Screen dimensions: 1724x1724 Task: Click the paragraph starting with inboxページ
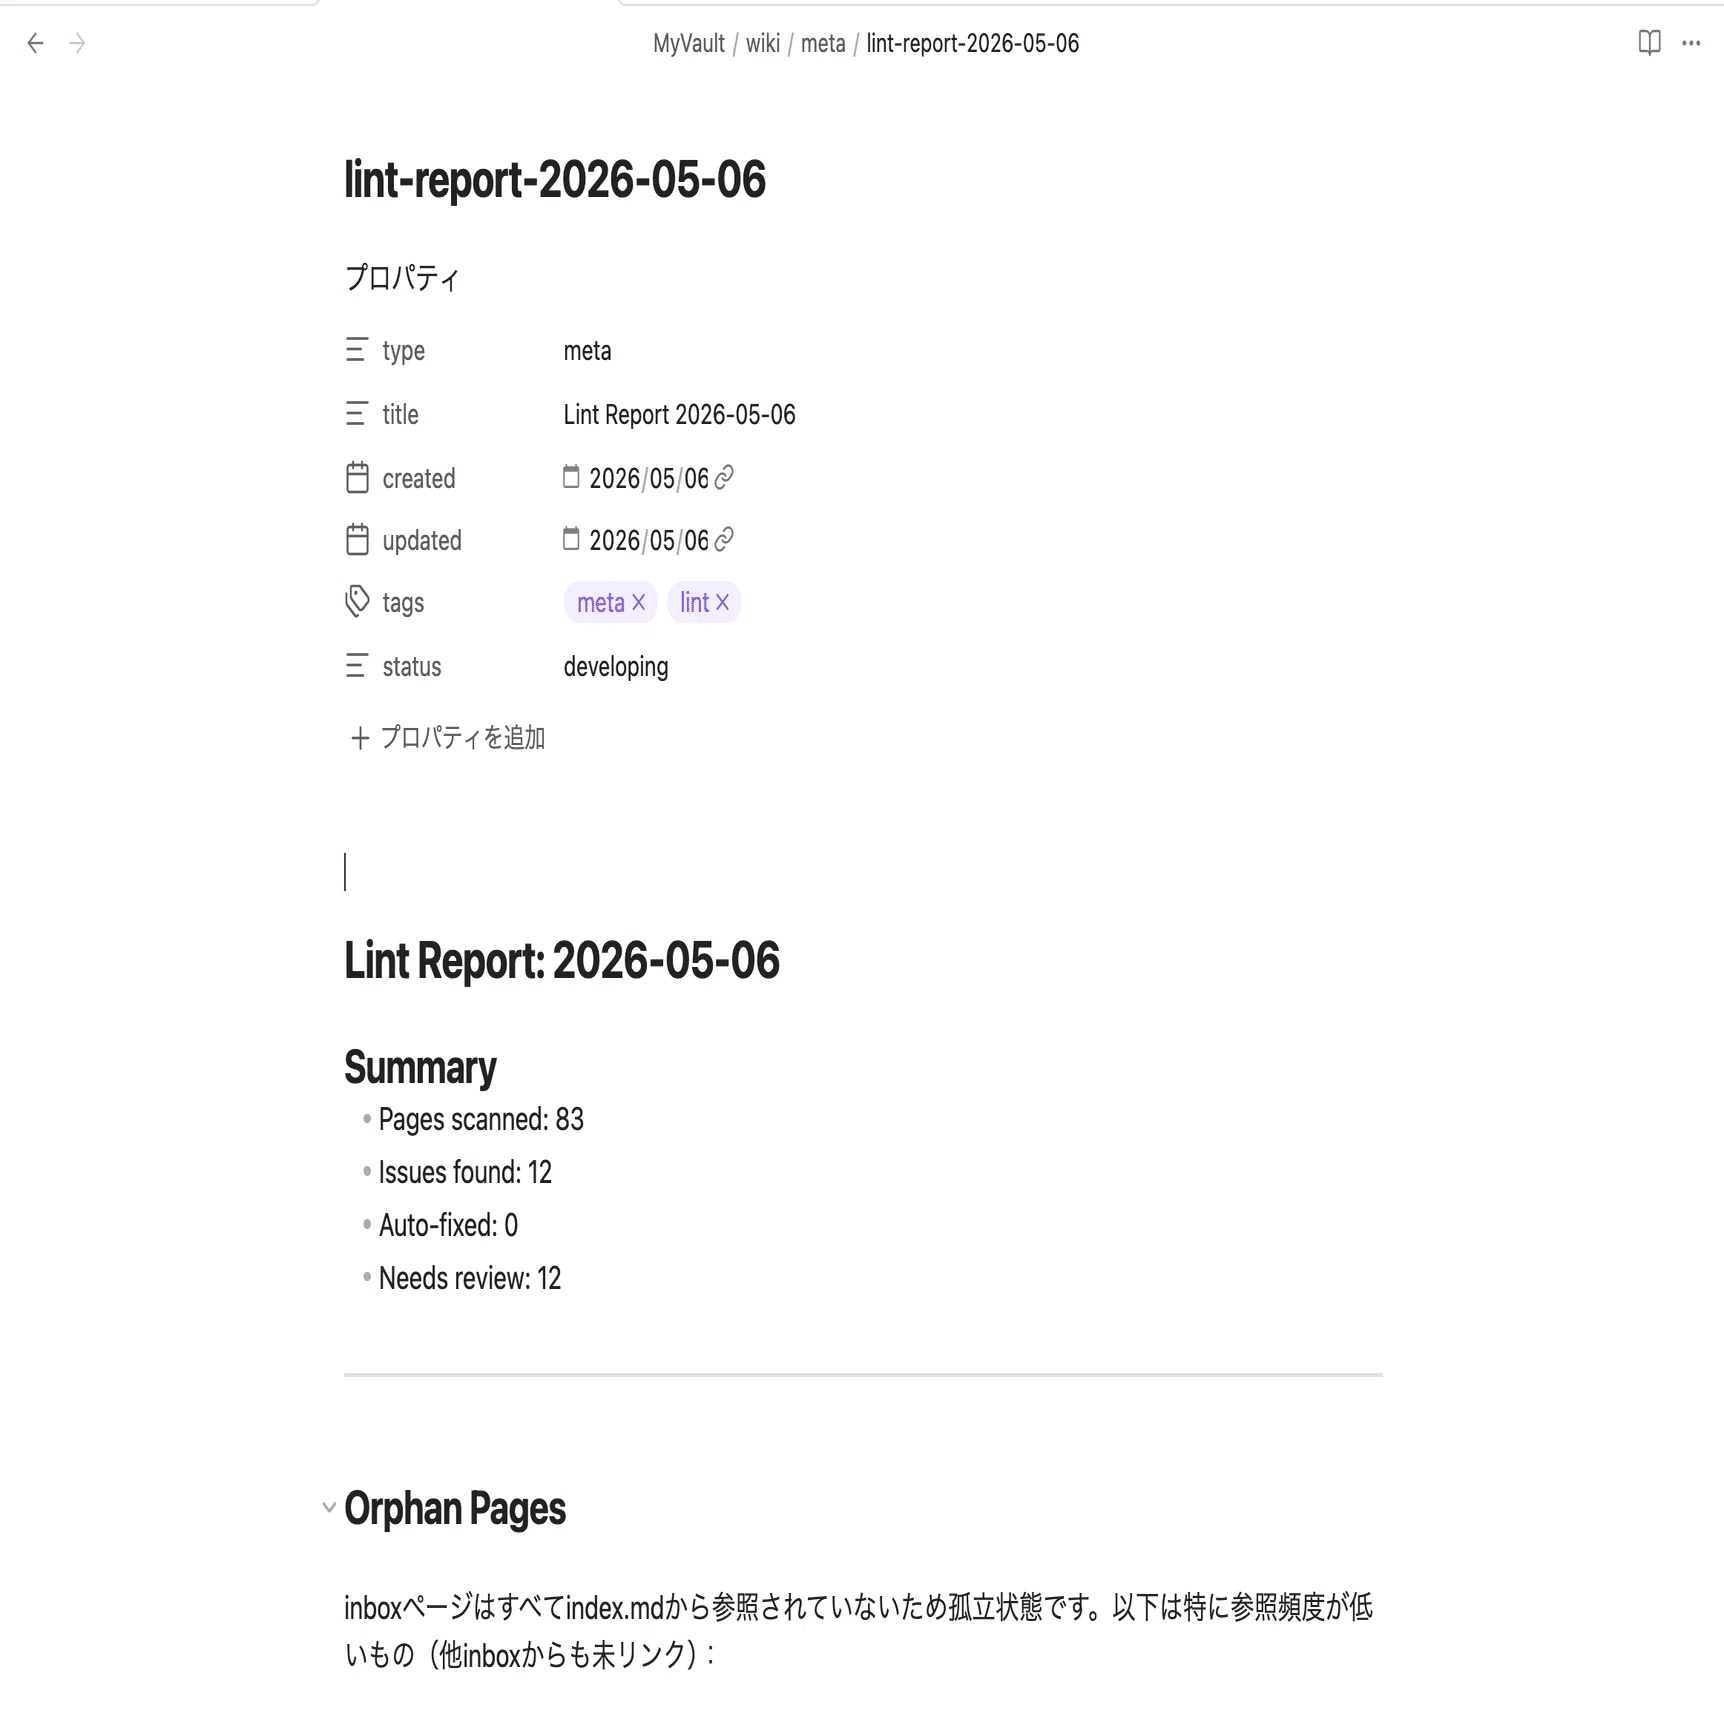pos(860,1631)
